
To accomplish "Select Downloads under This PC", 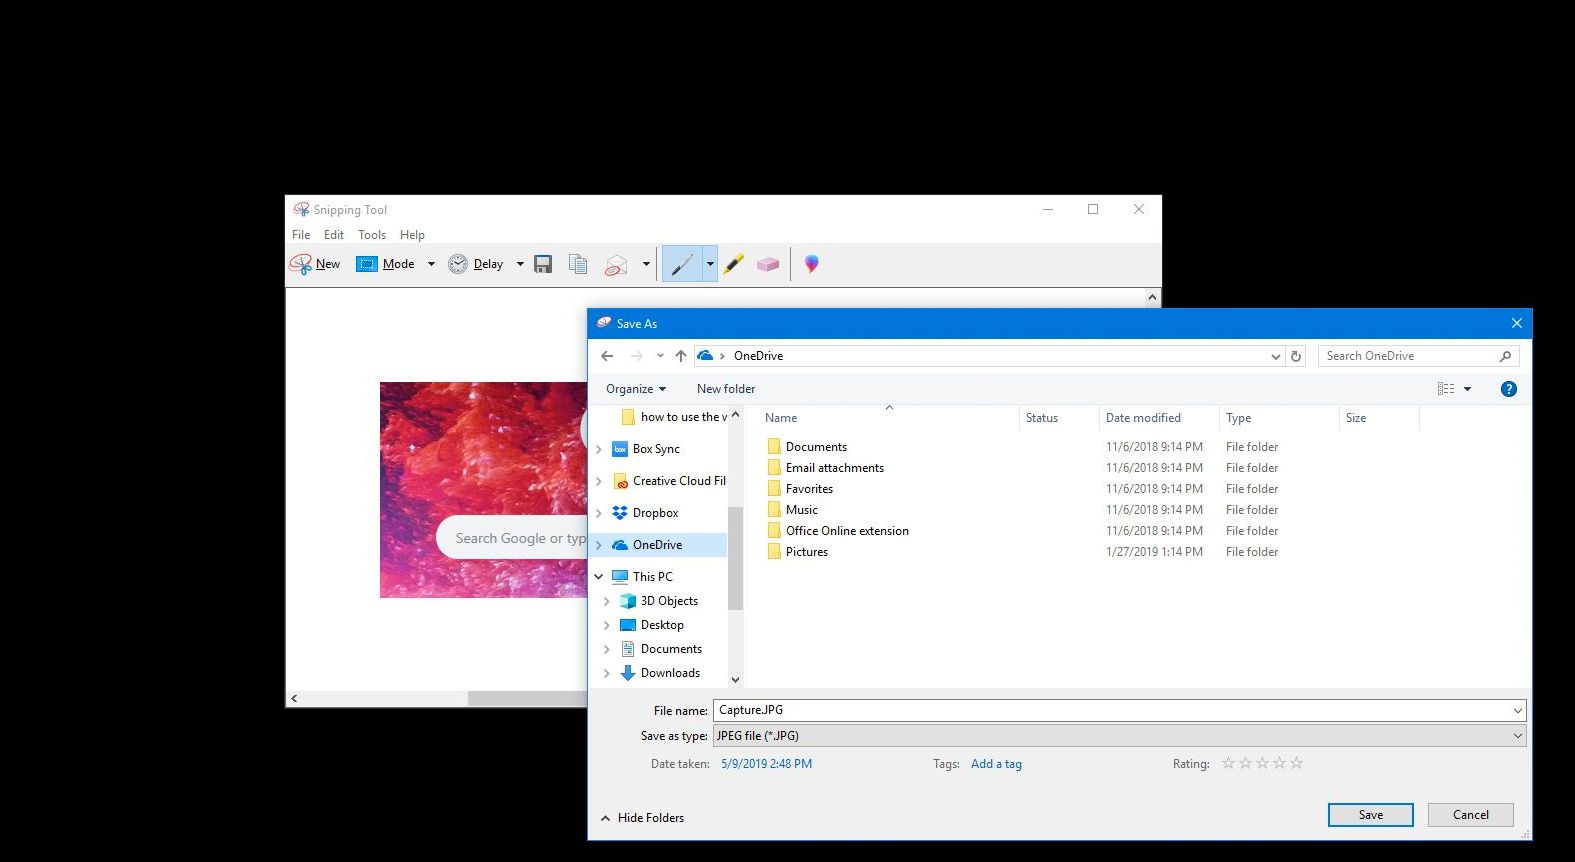I will [659, 673].
